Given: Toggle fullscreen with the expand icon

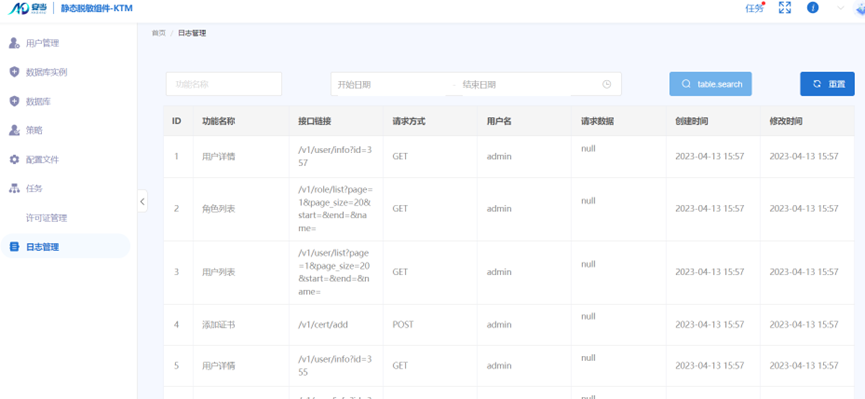Looking at the screenshot, I should tap(784, 8).
